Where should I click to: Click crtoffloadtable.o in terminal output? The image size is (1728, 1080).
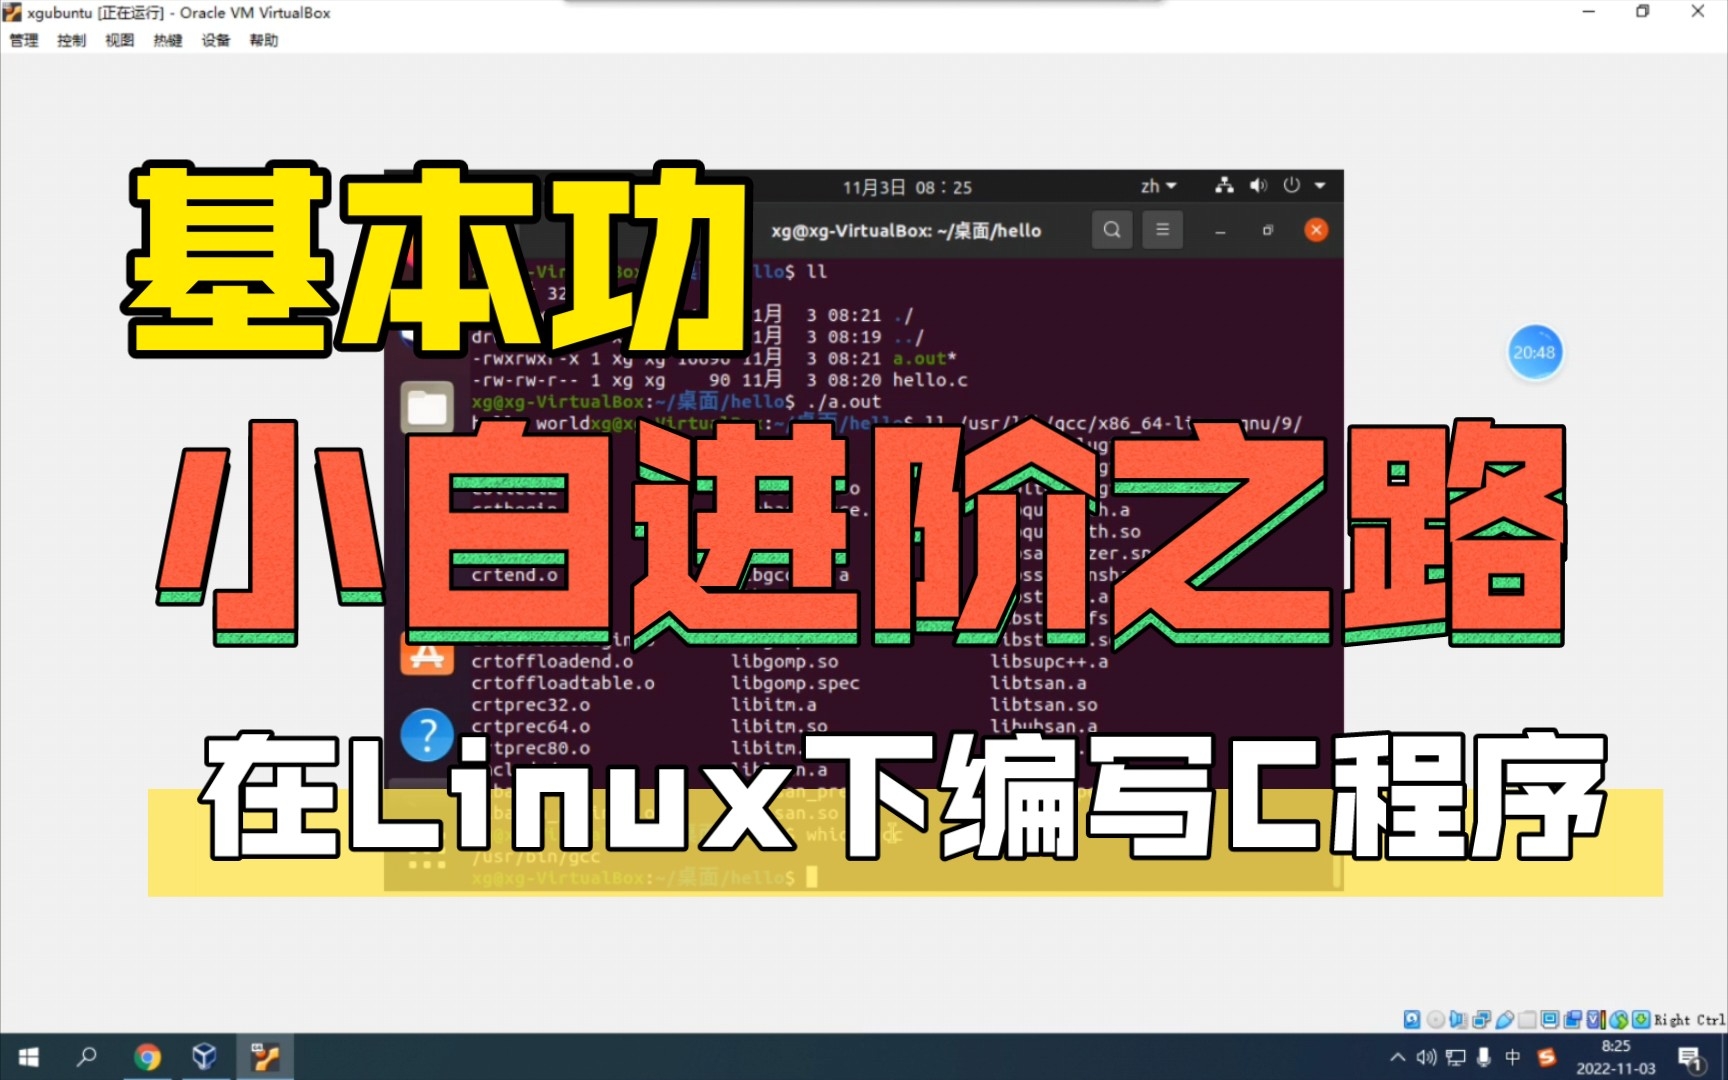pyautogui.click(x=563, y=683)
